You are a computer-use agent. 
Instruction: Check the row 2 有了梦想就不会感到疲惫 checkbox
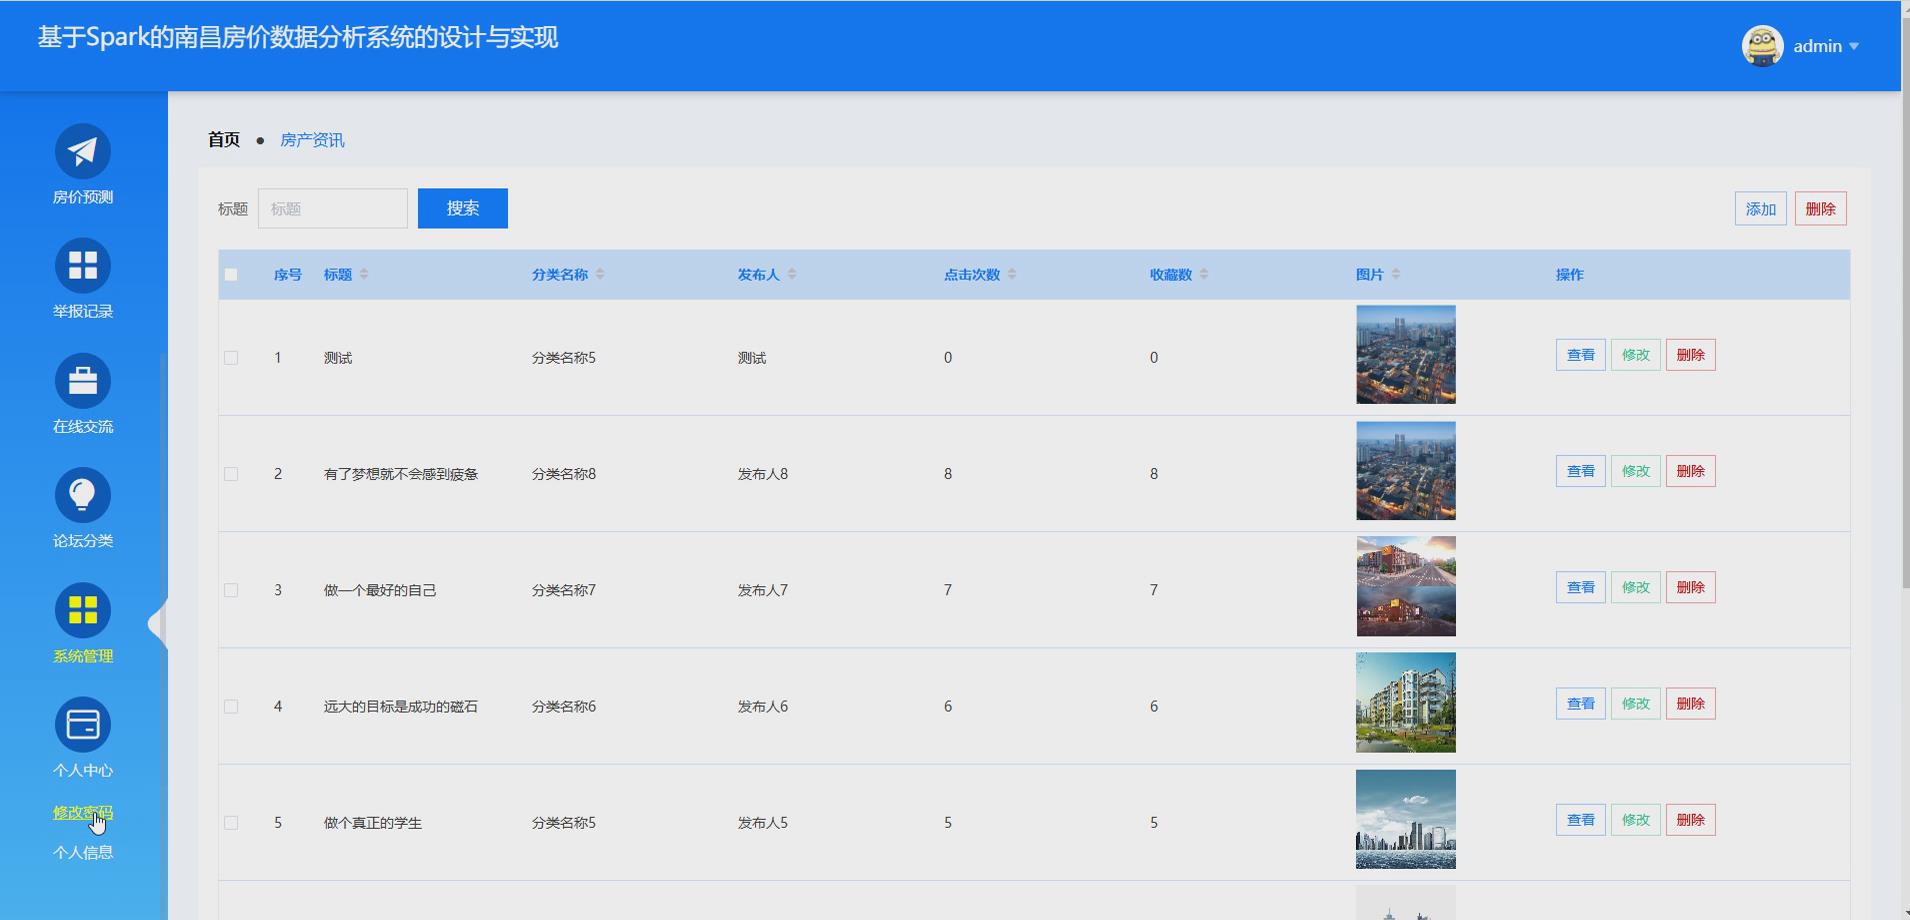[231, 474]
